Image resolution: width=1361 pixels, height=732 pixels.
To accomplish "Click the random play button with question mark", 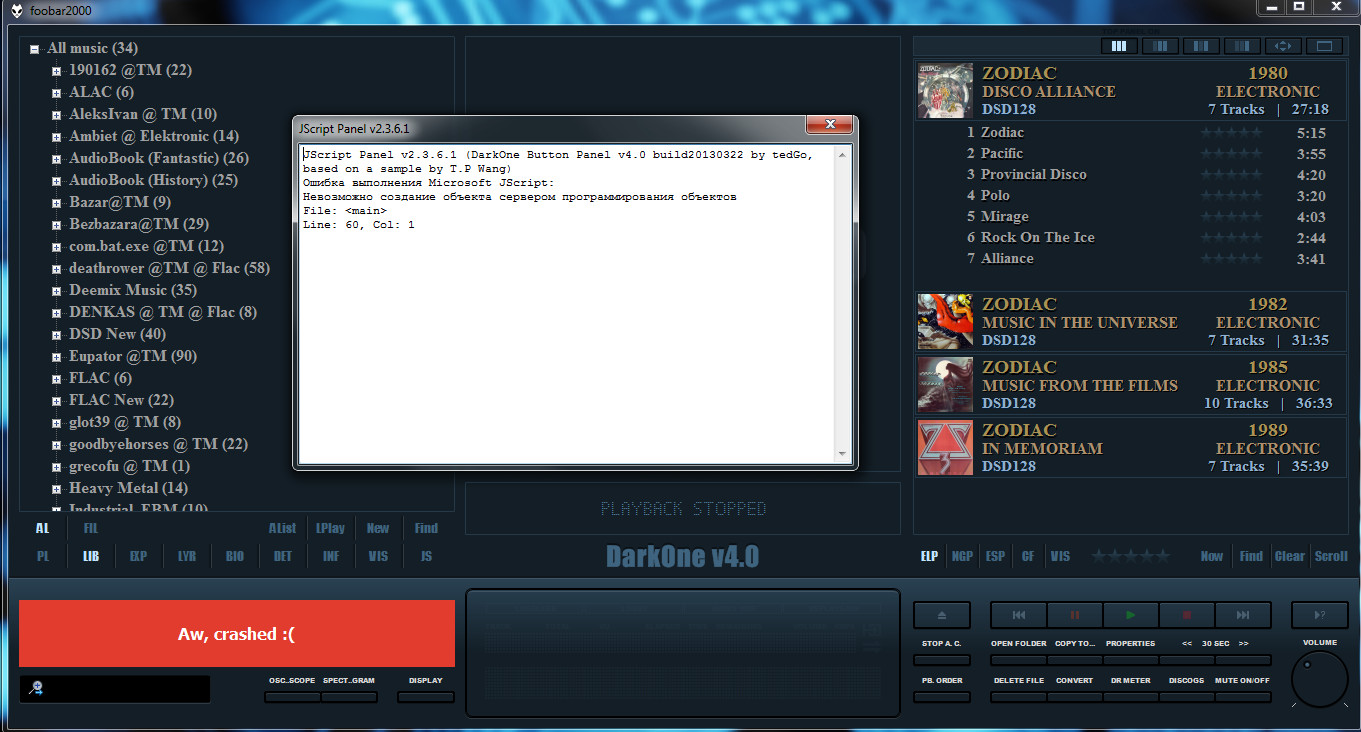I will pyautogui.click(x=1319, y=615).
